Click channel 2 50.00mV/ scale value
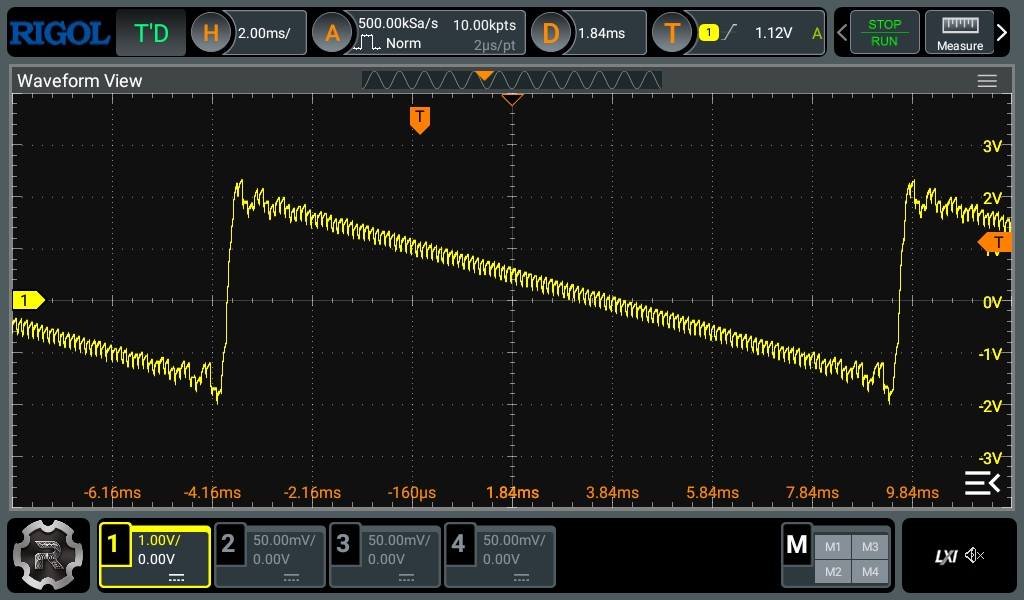1024x600 pixels. pos(284,540)
